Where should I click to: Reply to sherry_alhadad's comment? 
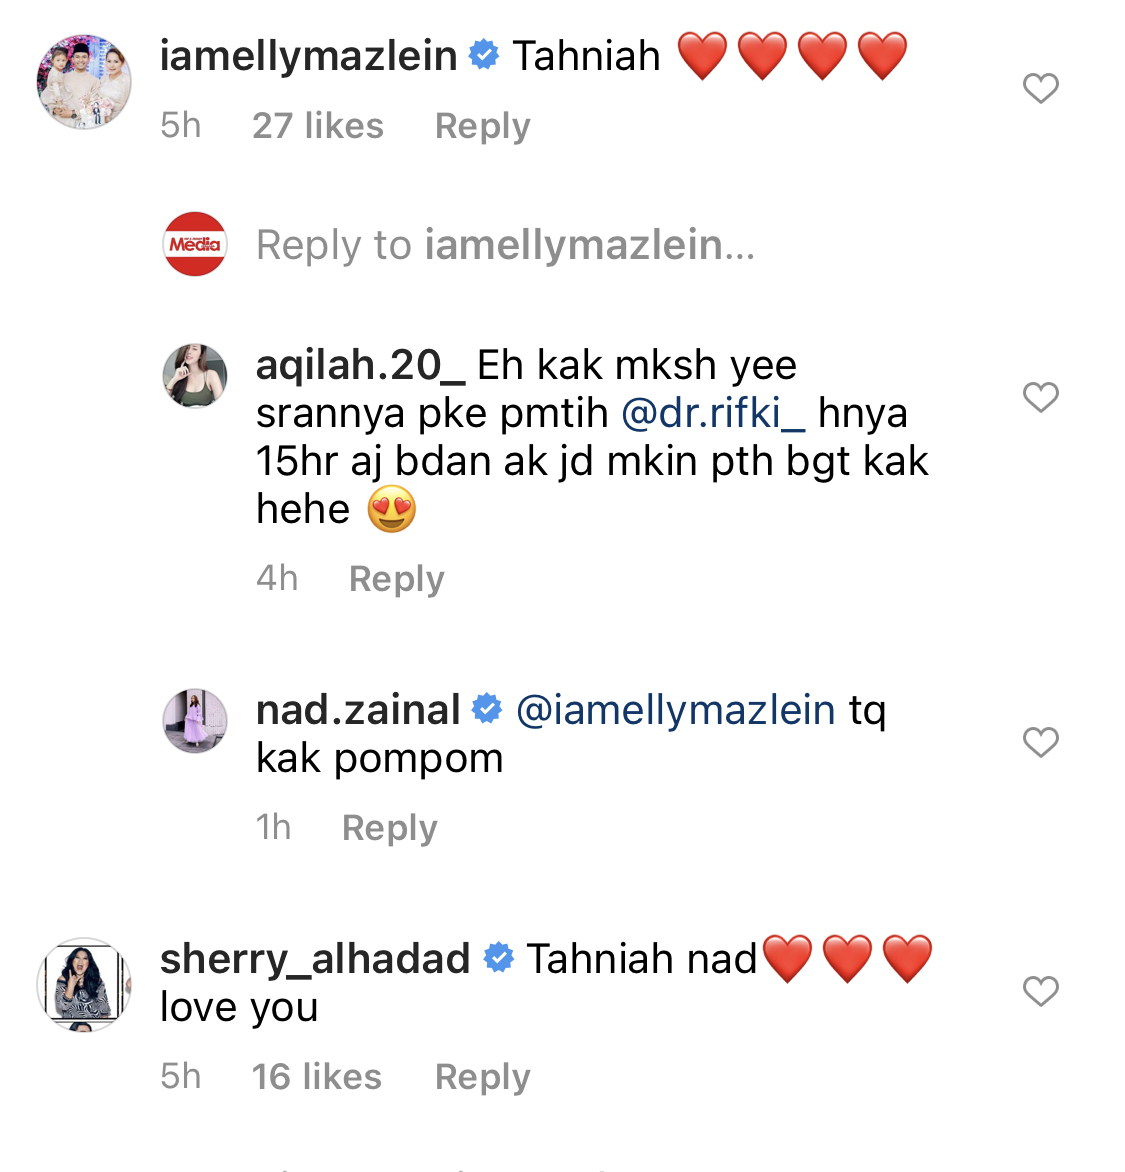(482, 1077)
